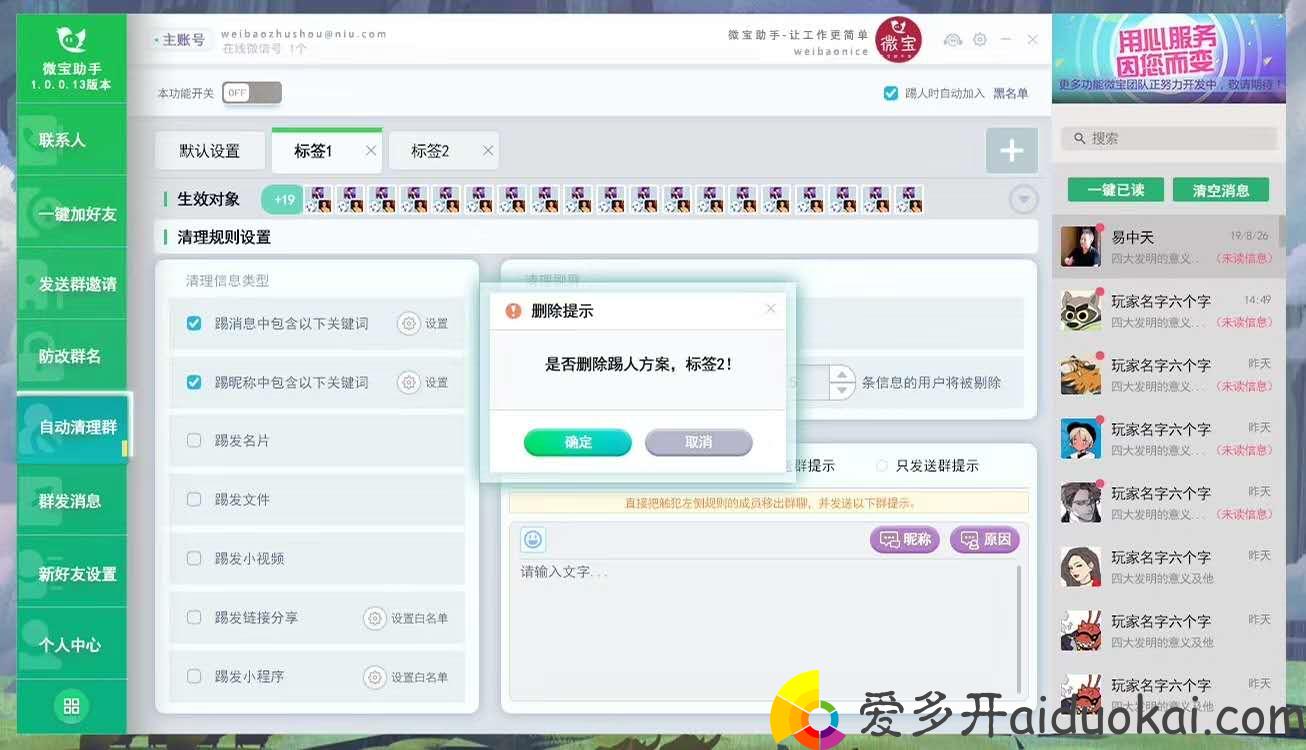Click the 搜索 search field
Image resolution: width=1306 pixels, height=750 pixels.
[x=1170, y=139]
